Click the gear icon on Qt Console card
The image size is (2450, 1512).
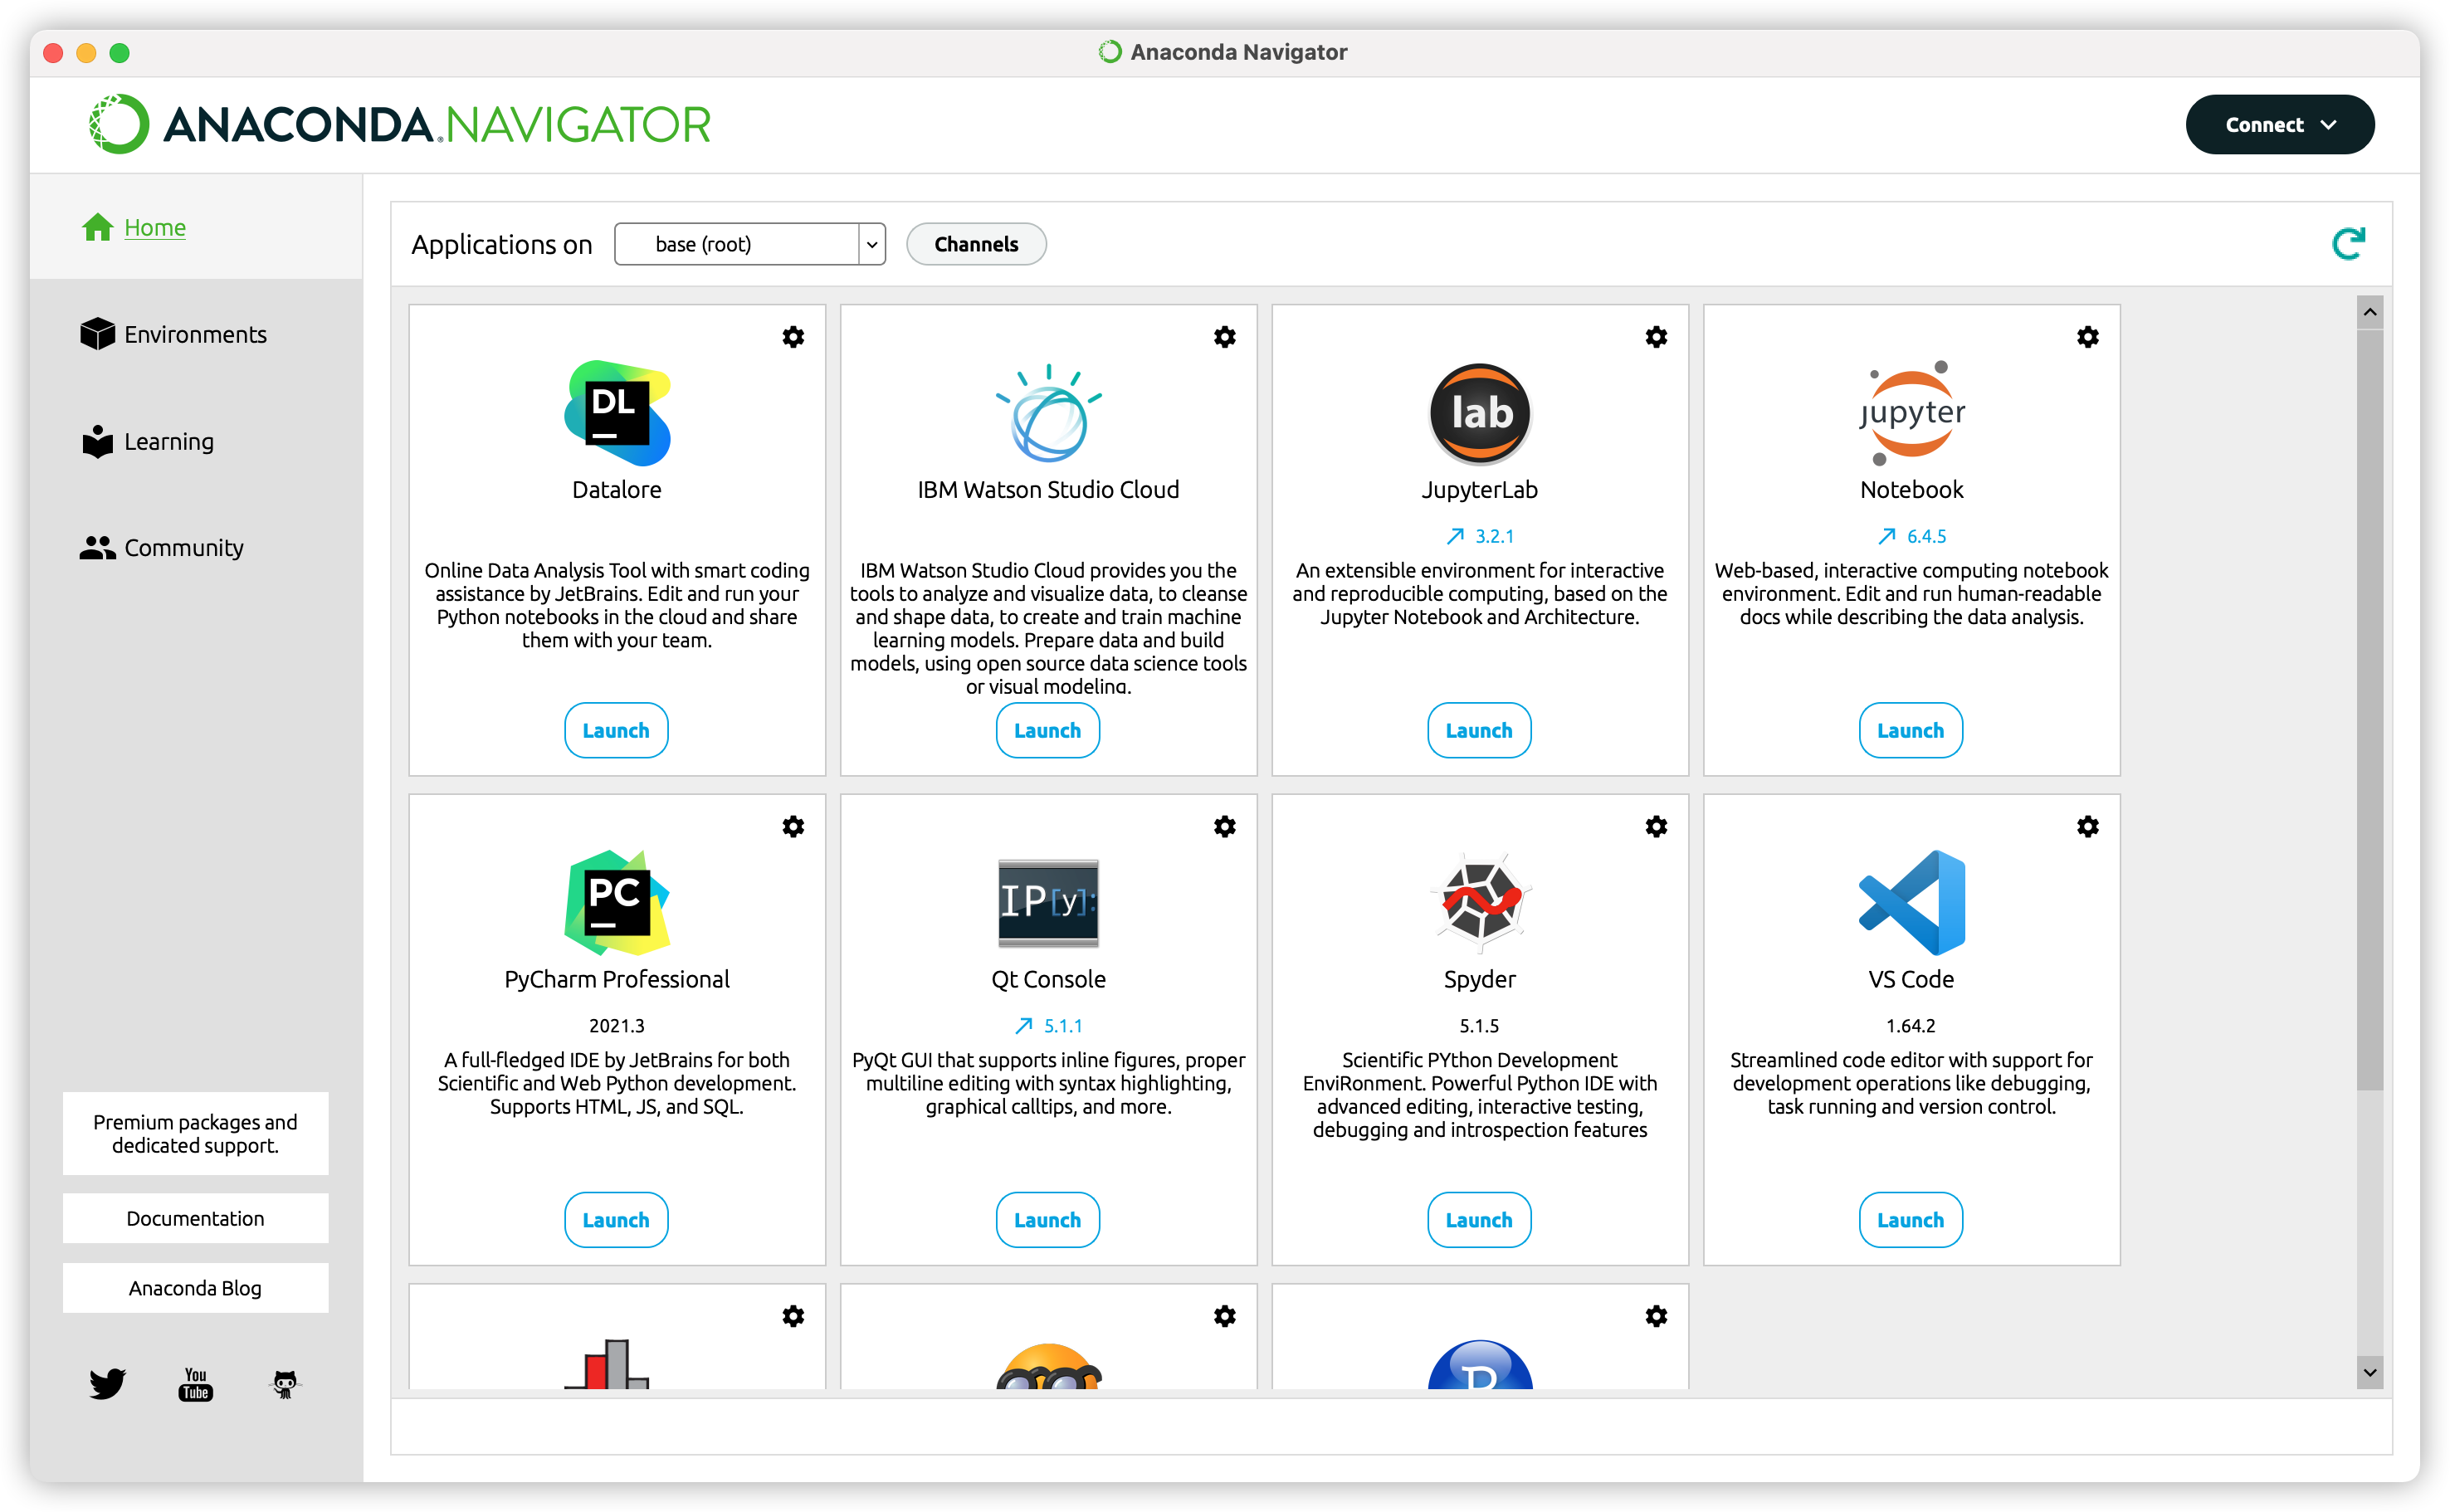(x=1224, y=826)
